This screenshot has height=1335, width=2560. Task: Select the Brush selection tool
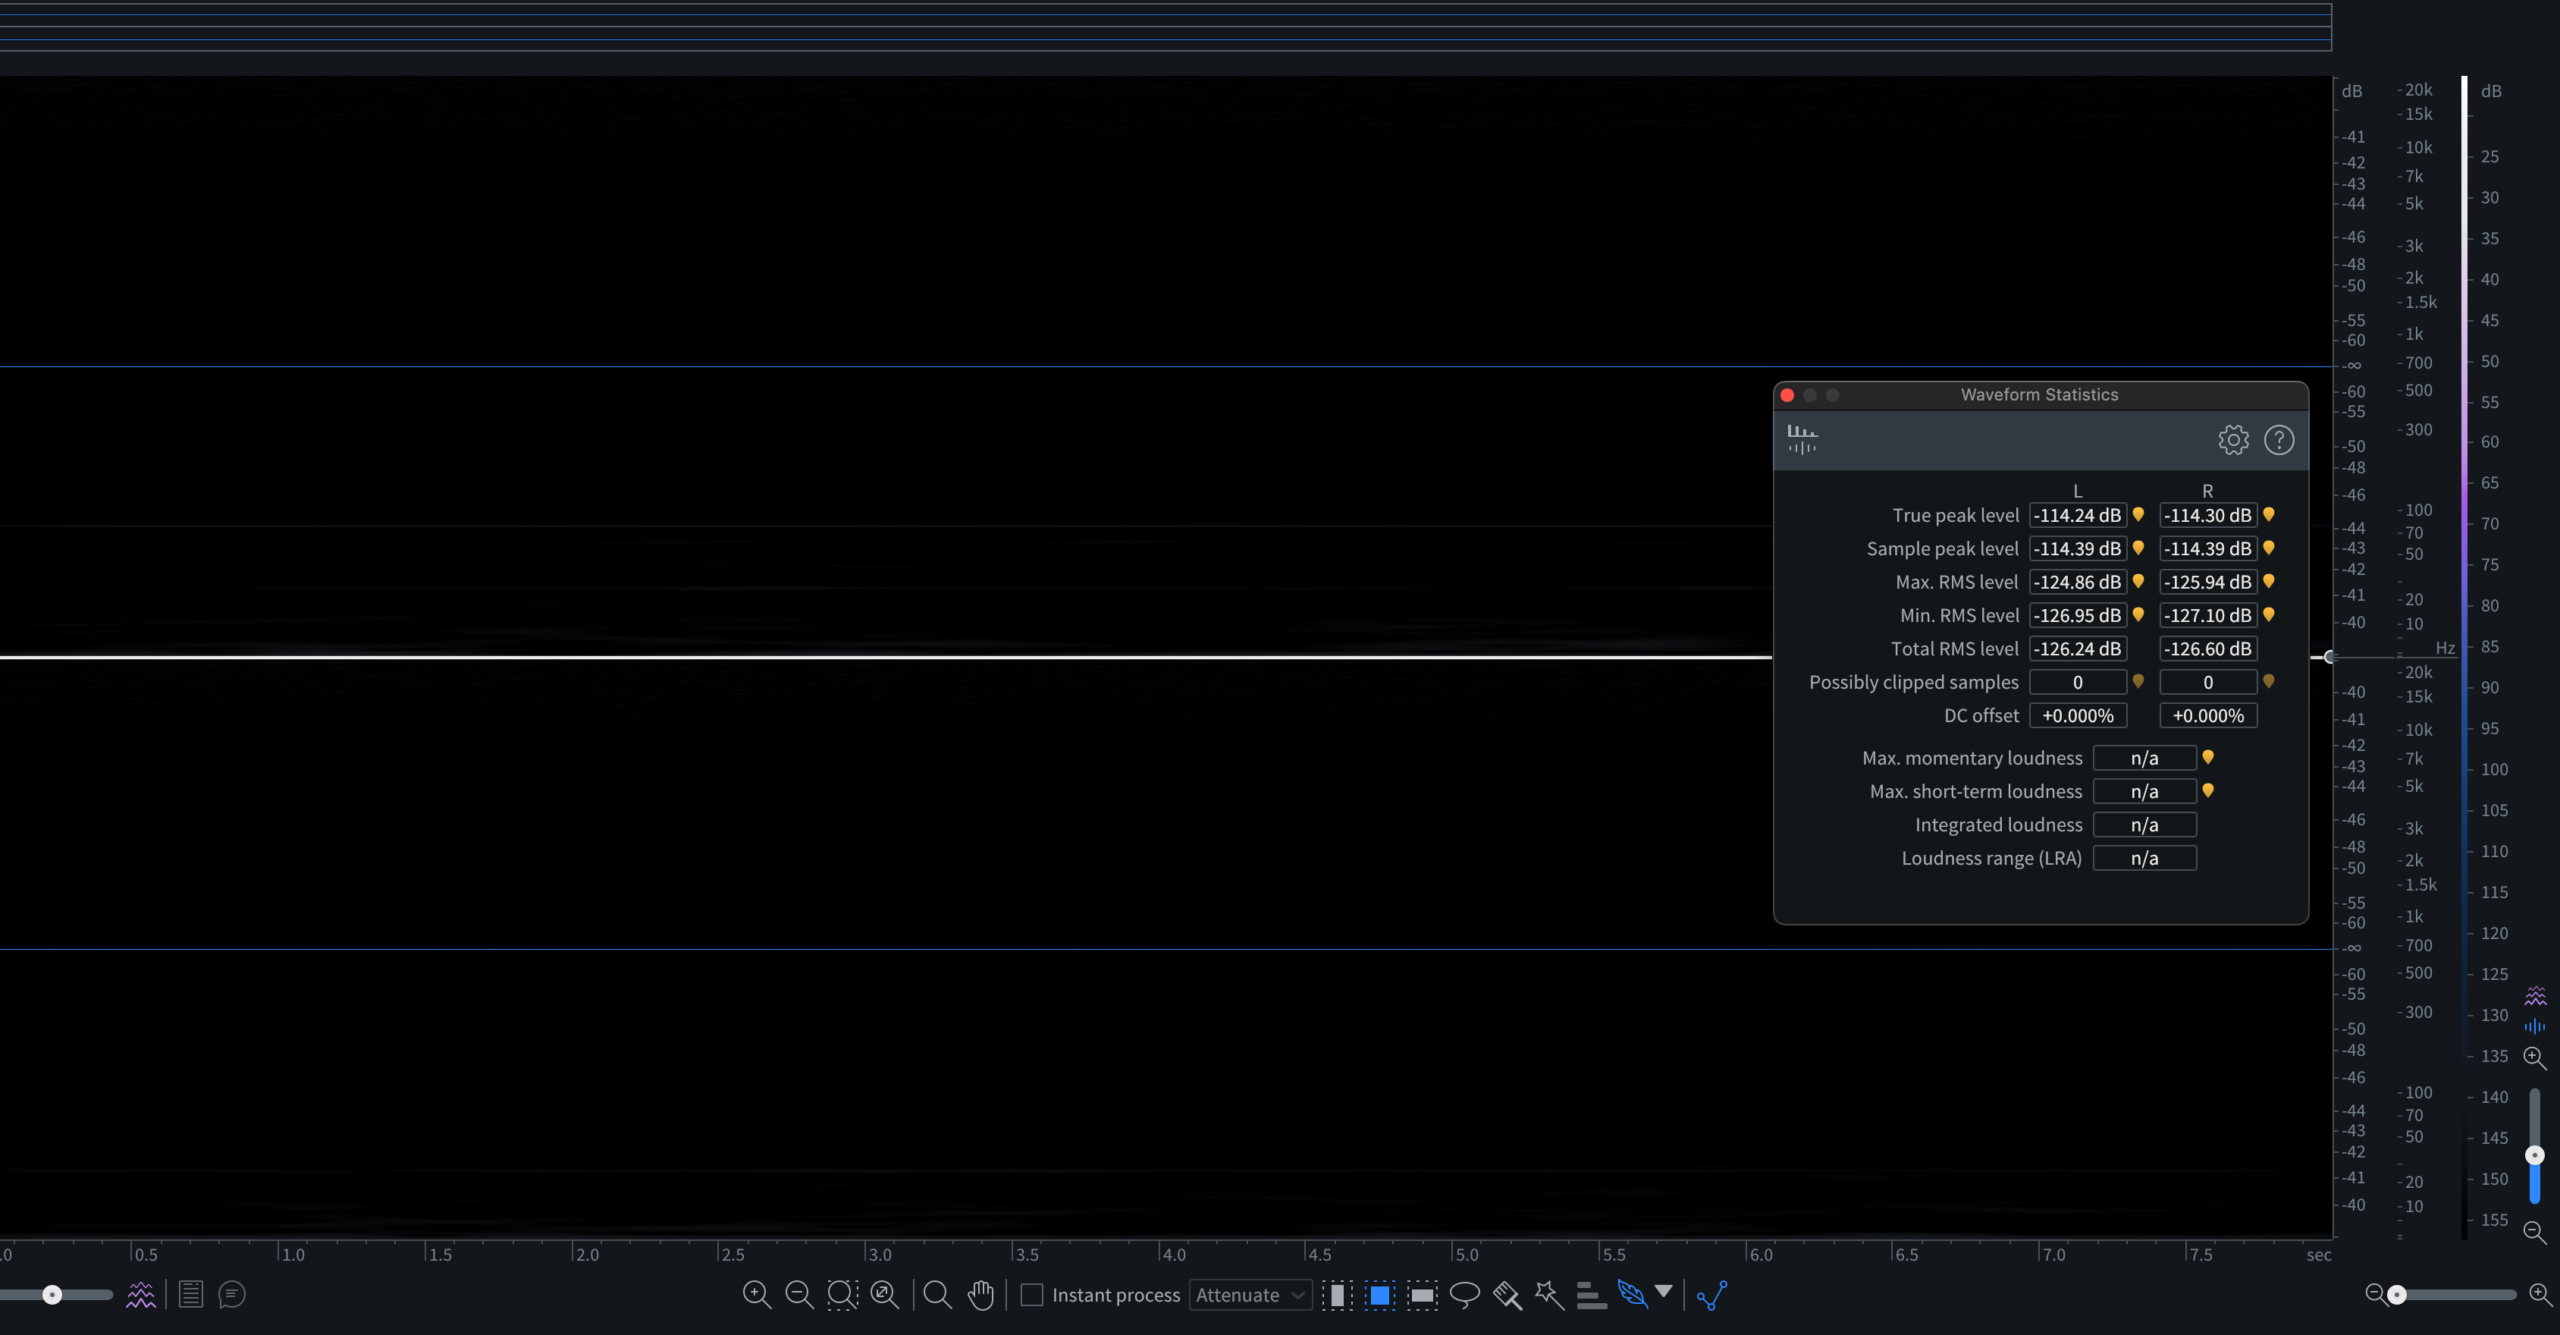click(1507, 1295)
